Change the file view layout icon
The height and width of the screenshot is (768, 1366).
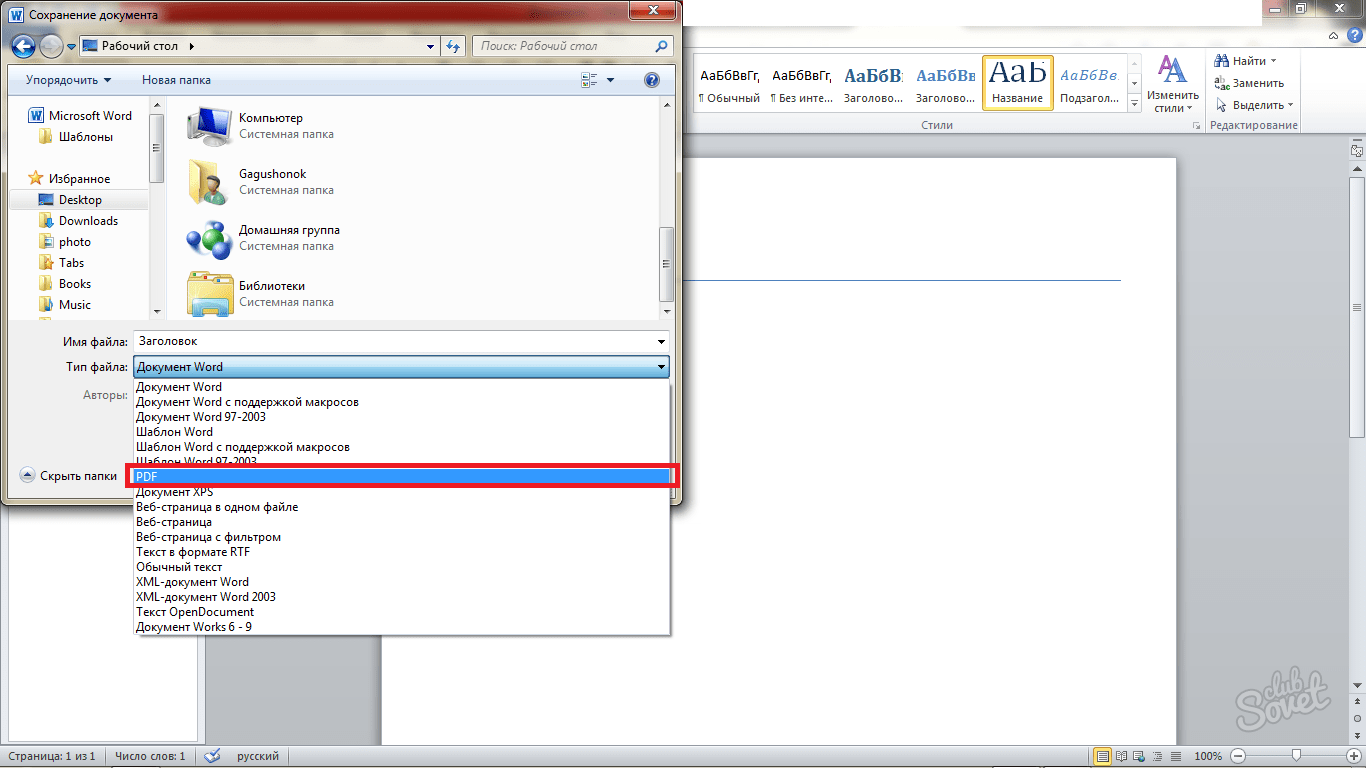click(588, 80)
